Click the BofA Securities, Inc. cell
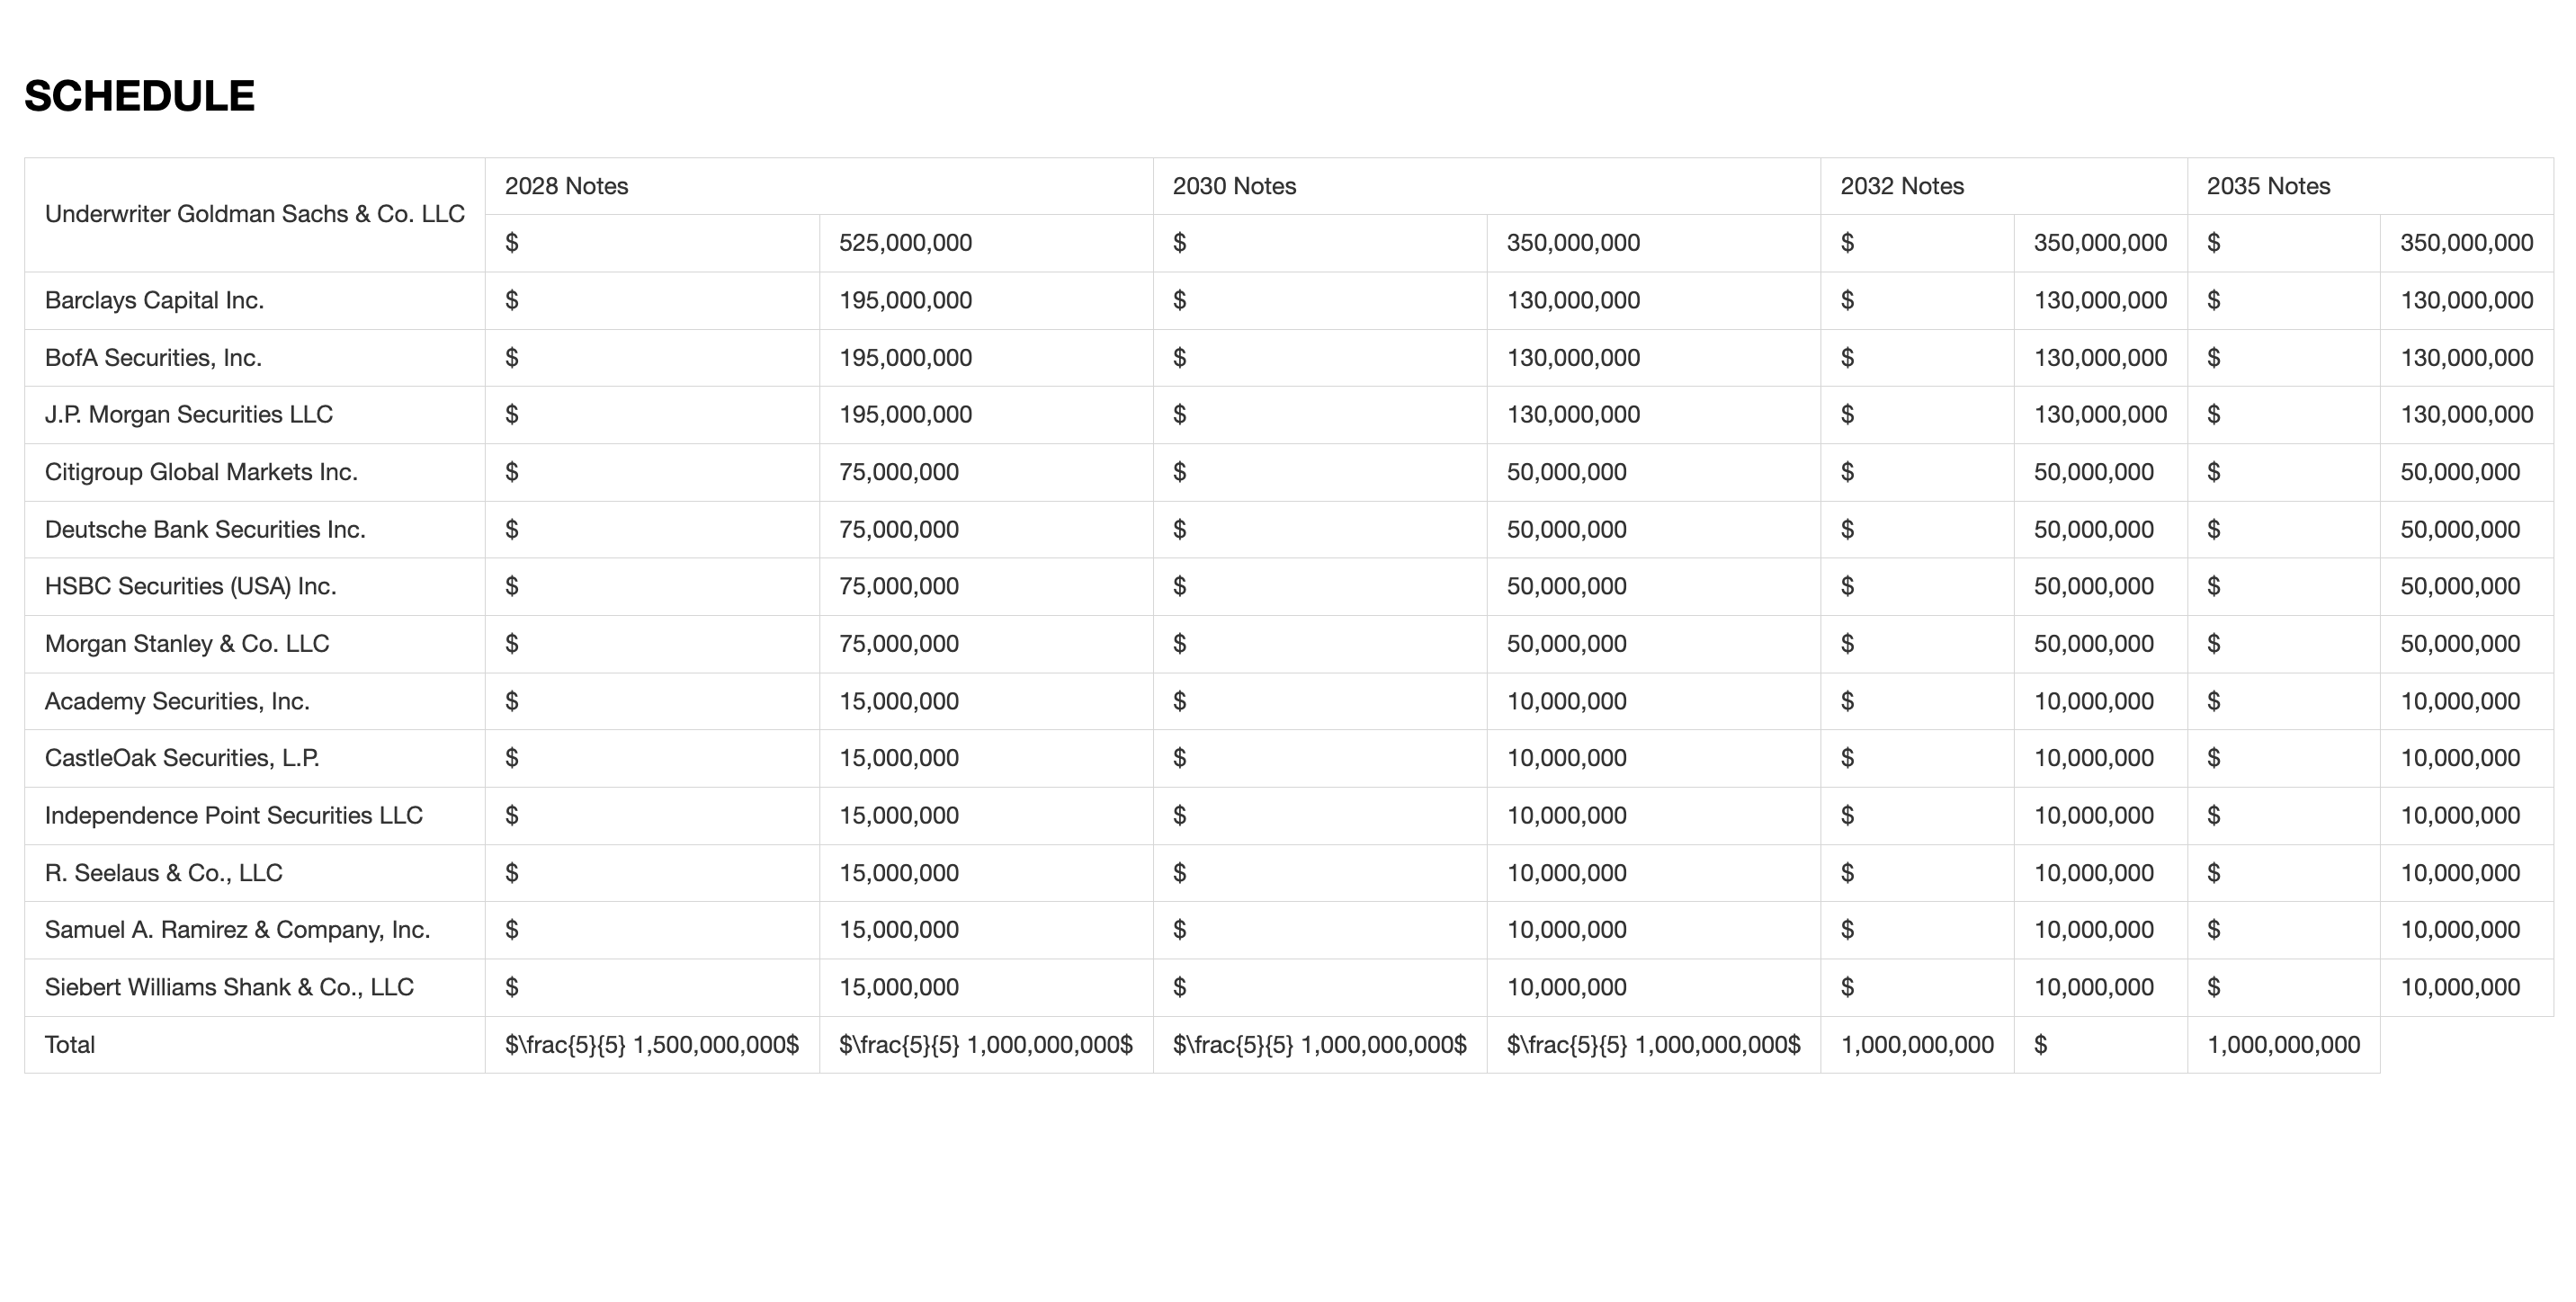The height and width of the screenshot is (1302, 2576). pyautogui.click(x=153, y=358)
